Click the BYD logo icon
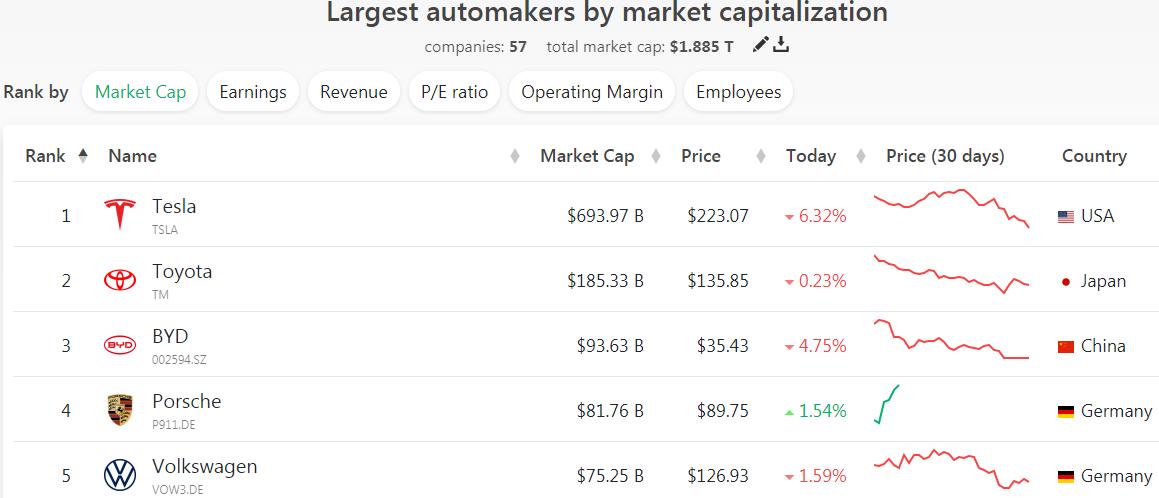This screenshot has width=1159, height=498. pyautogui.click(x=120, y=346)
